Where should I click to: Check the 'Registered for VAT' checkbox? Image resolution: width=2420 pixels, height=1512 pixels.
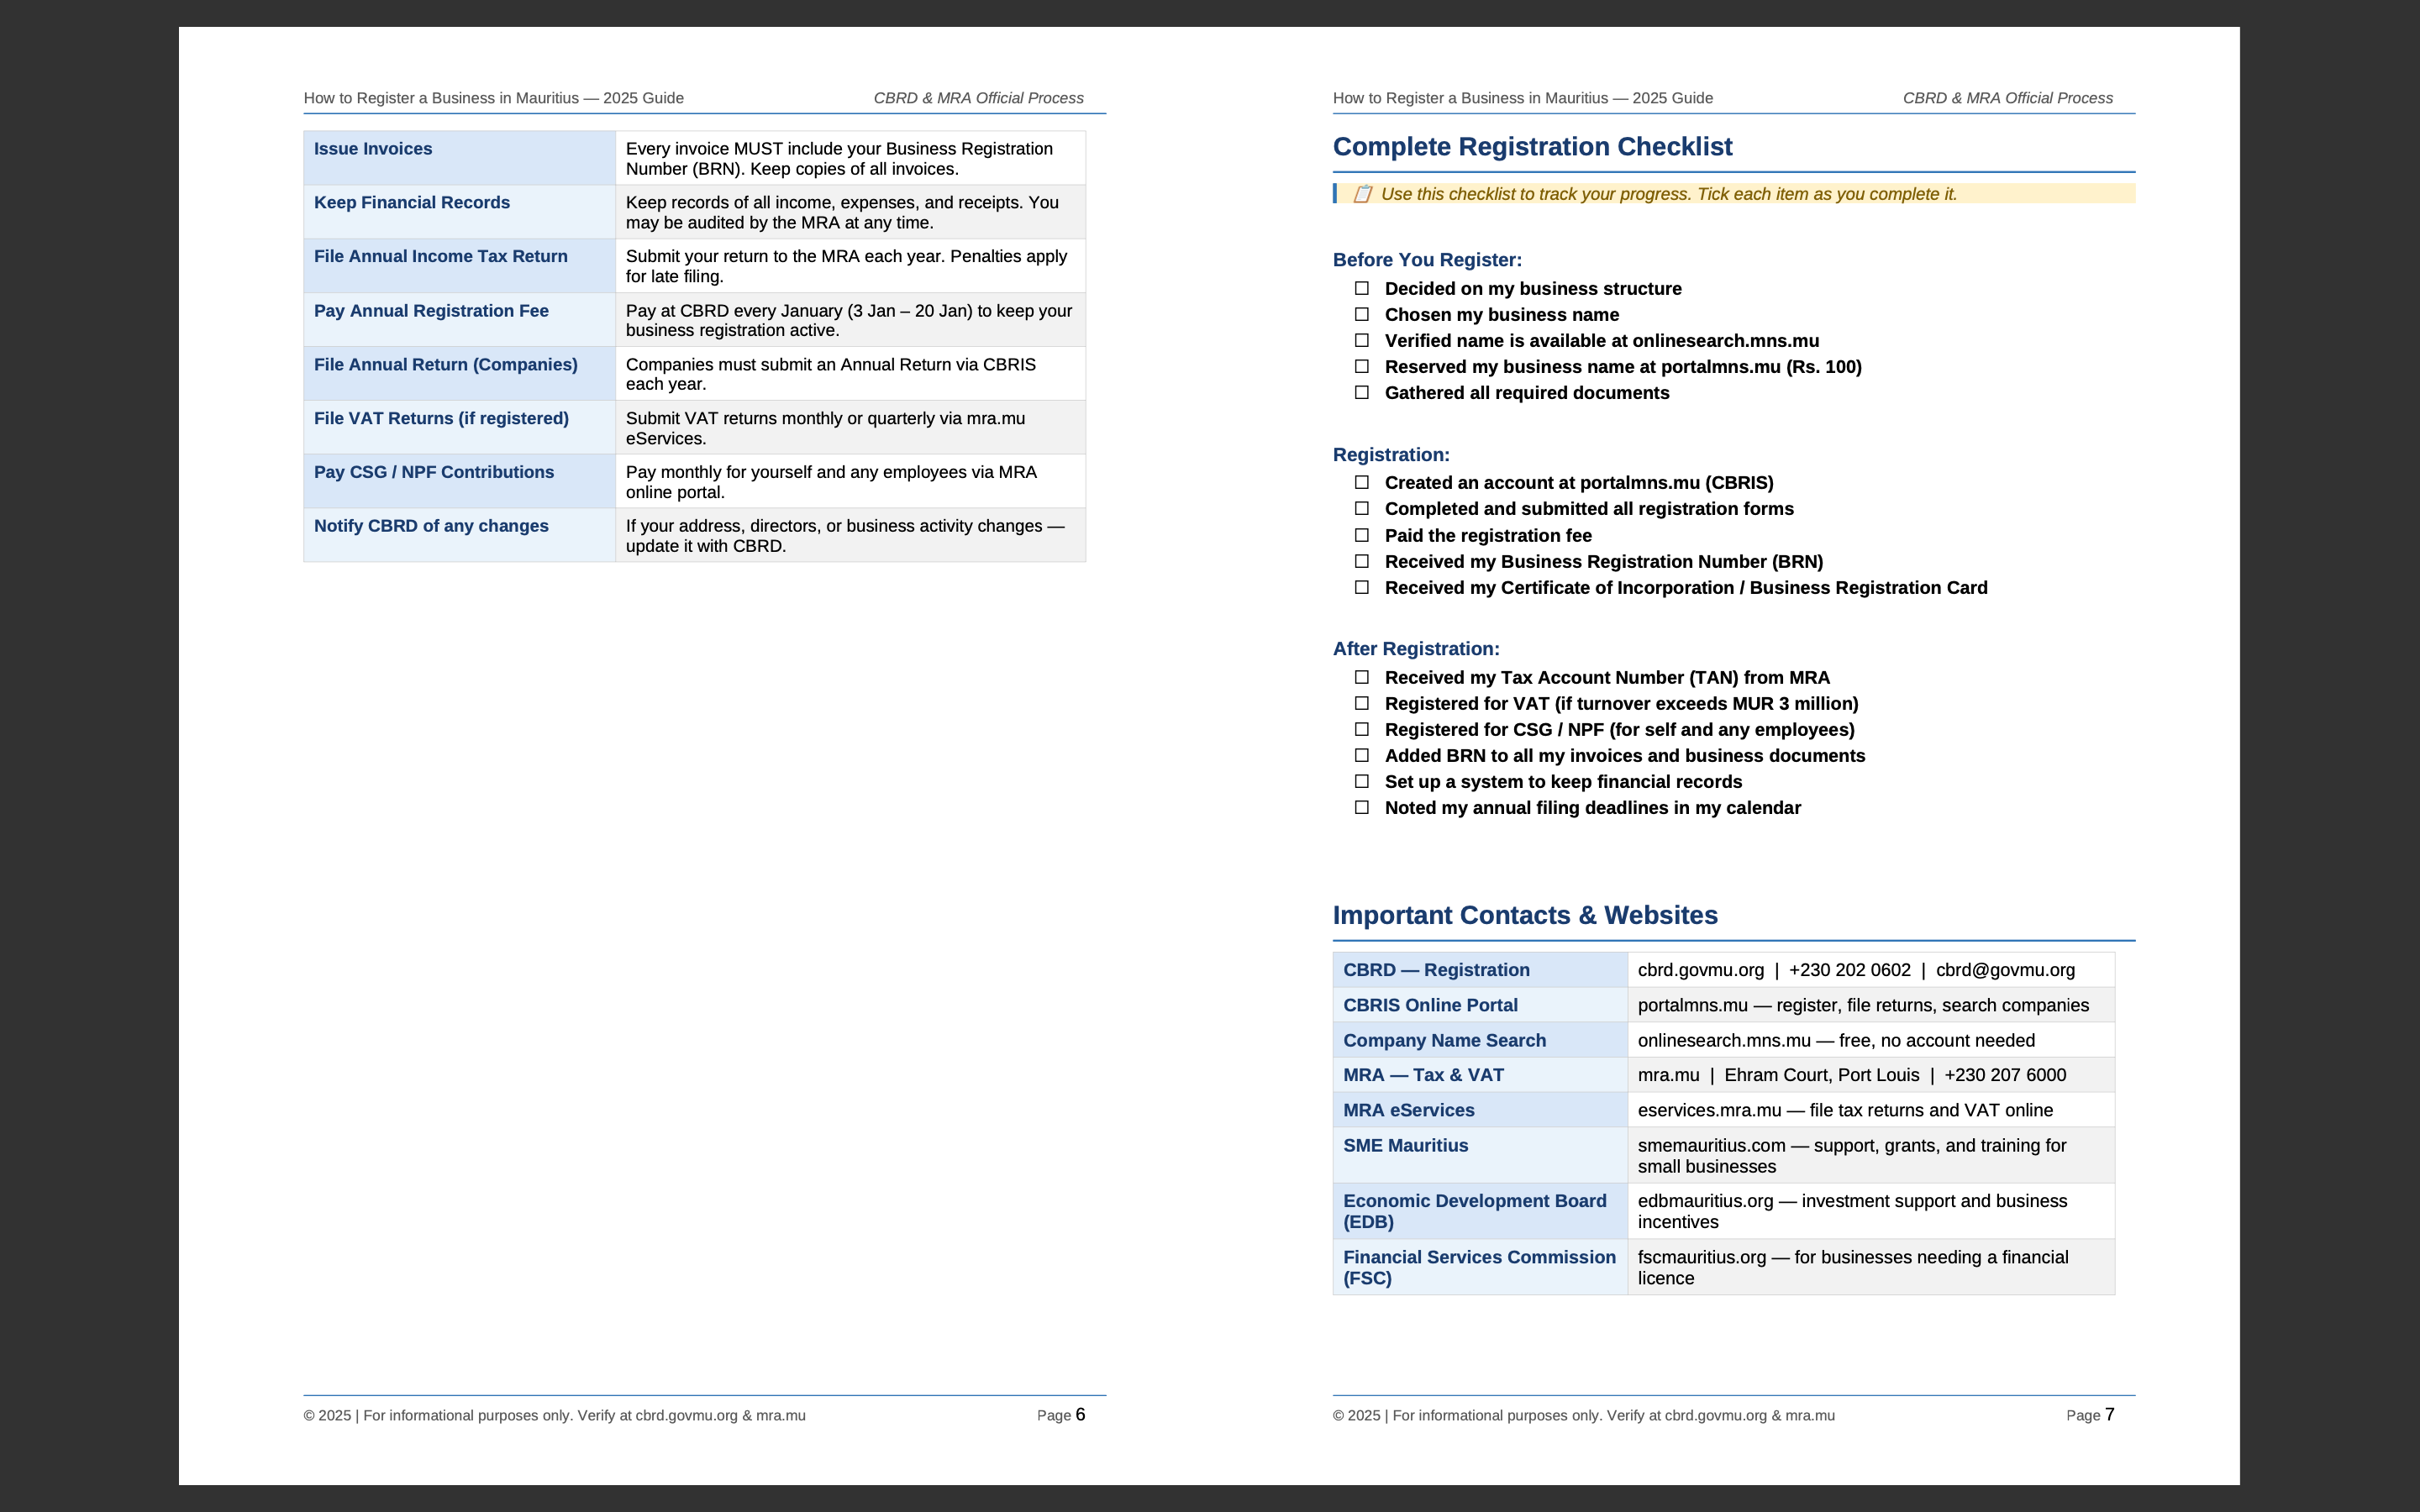click(1361, 704)
